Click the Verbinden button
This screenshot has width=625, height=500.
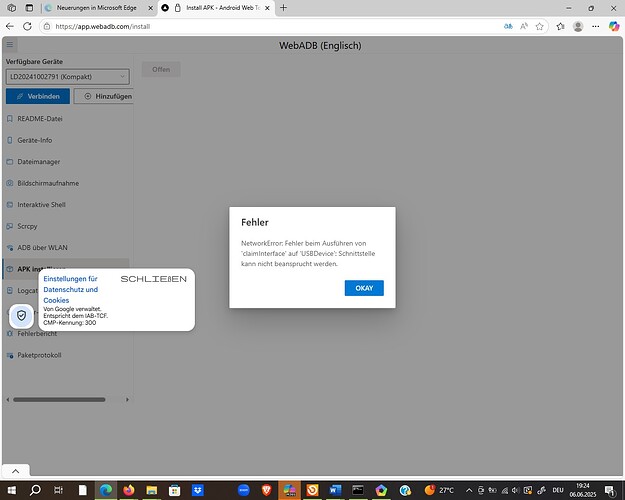(38, 96)
